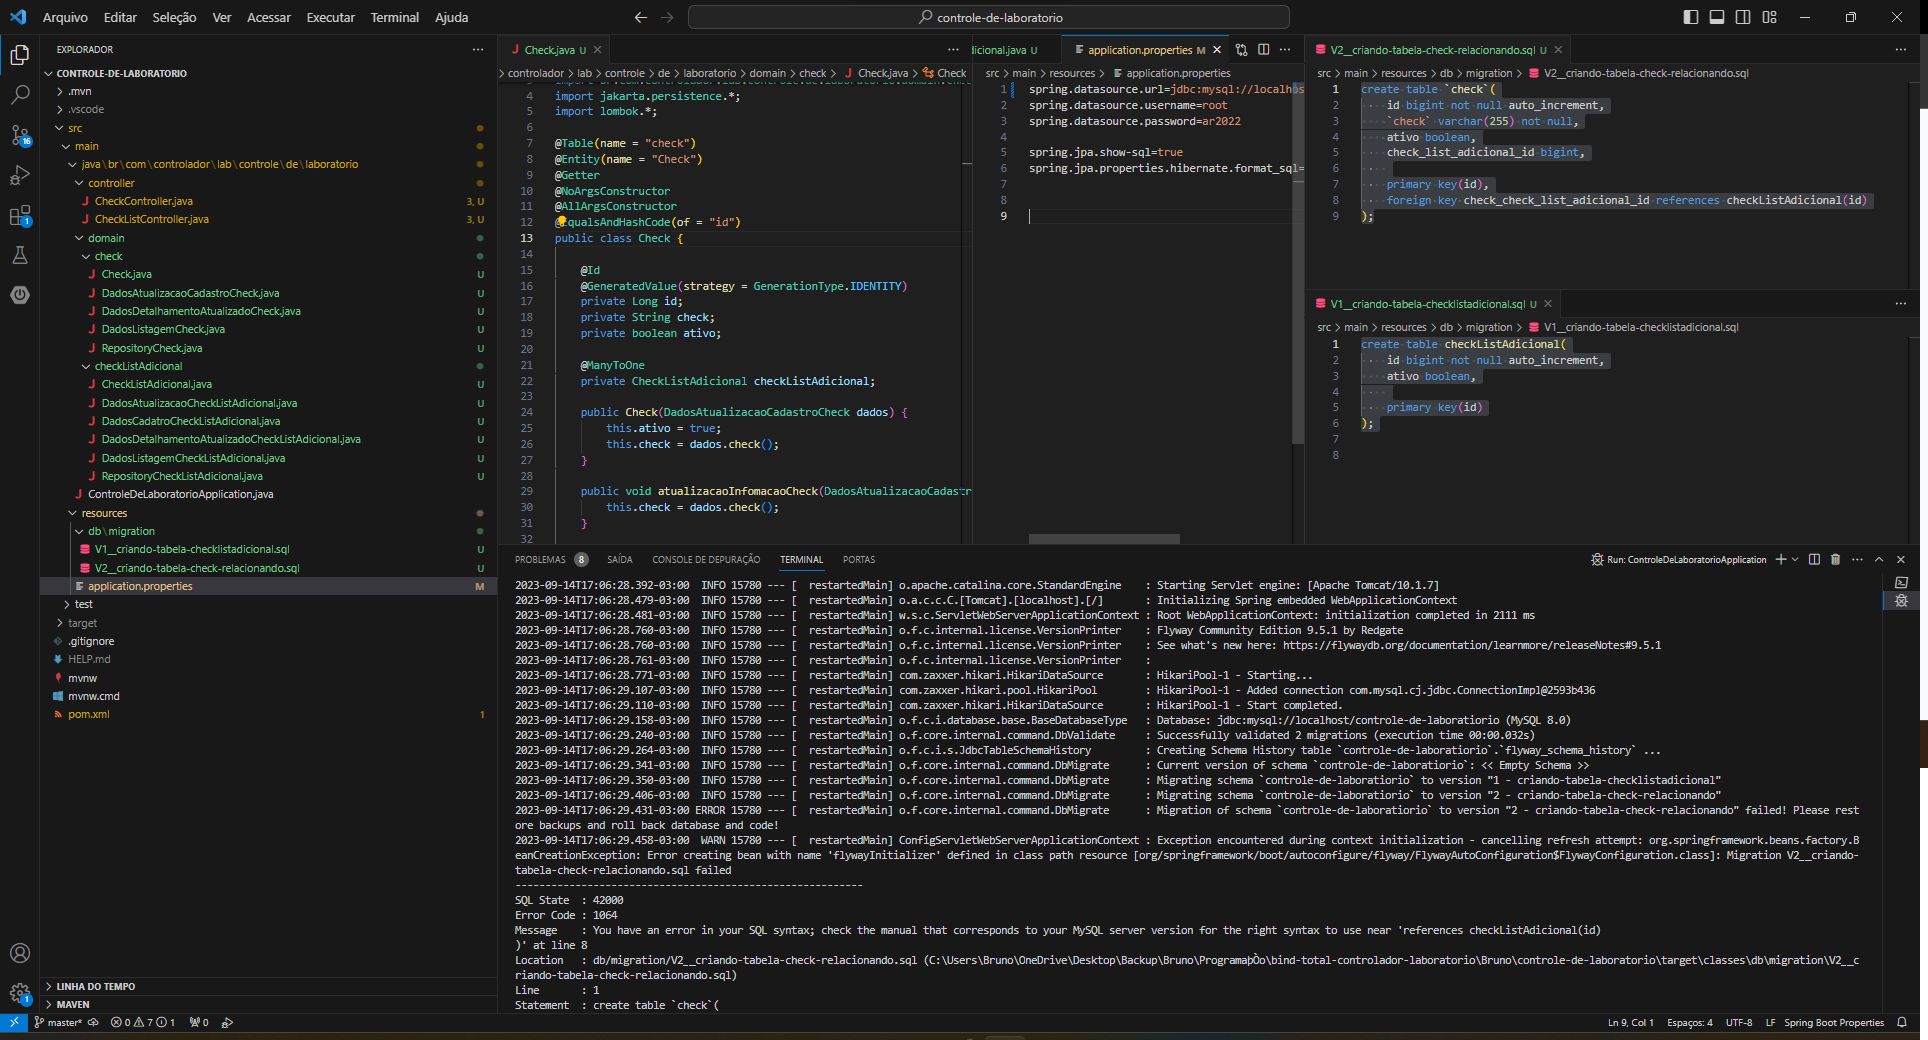Switch to the PORTAS panel tab
This screenshot has height=1040, width=1928.
(858, 559)
